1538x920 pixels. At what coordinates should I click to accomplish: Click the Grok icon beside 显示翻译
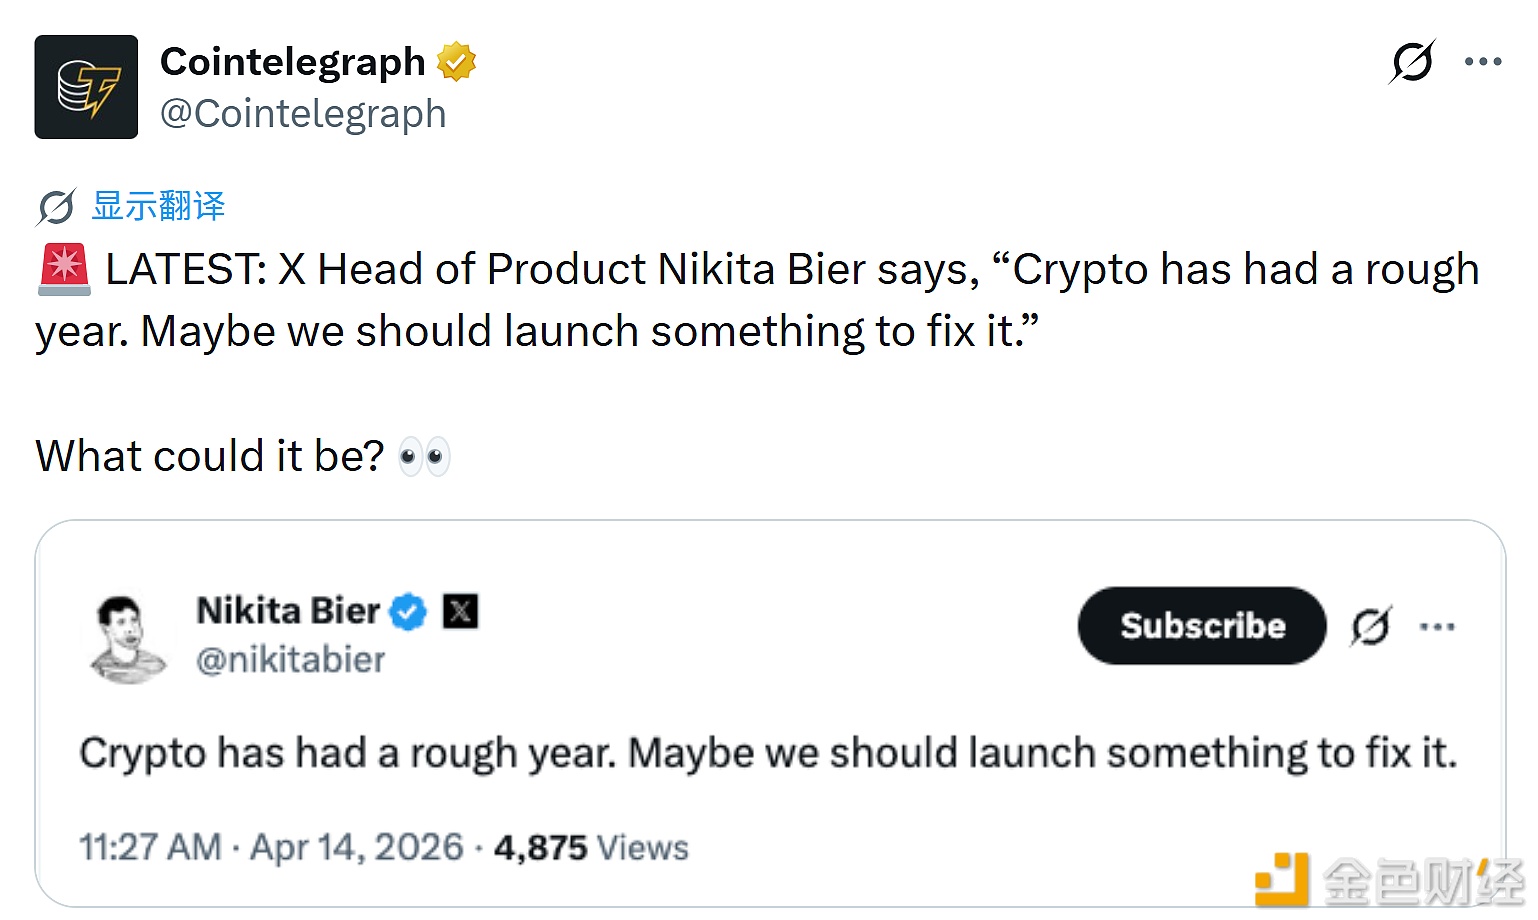[56, 207]
